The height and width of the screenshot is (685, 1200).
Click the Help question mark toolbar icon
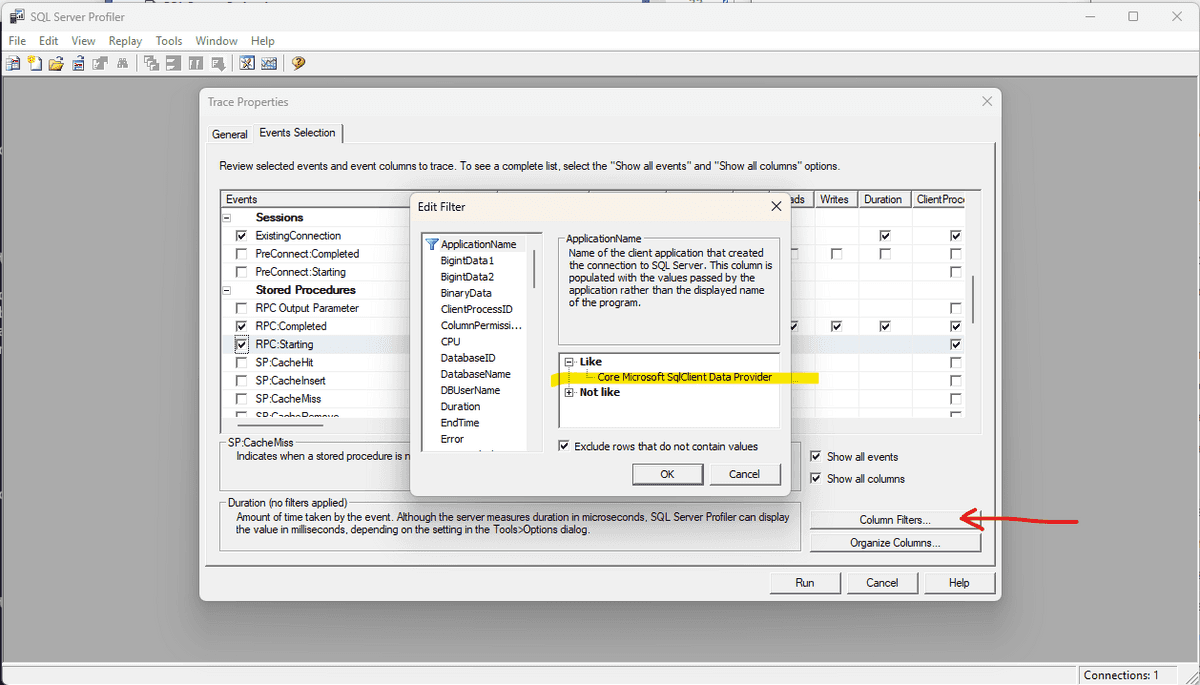298,63
